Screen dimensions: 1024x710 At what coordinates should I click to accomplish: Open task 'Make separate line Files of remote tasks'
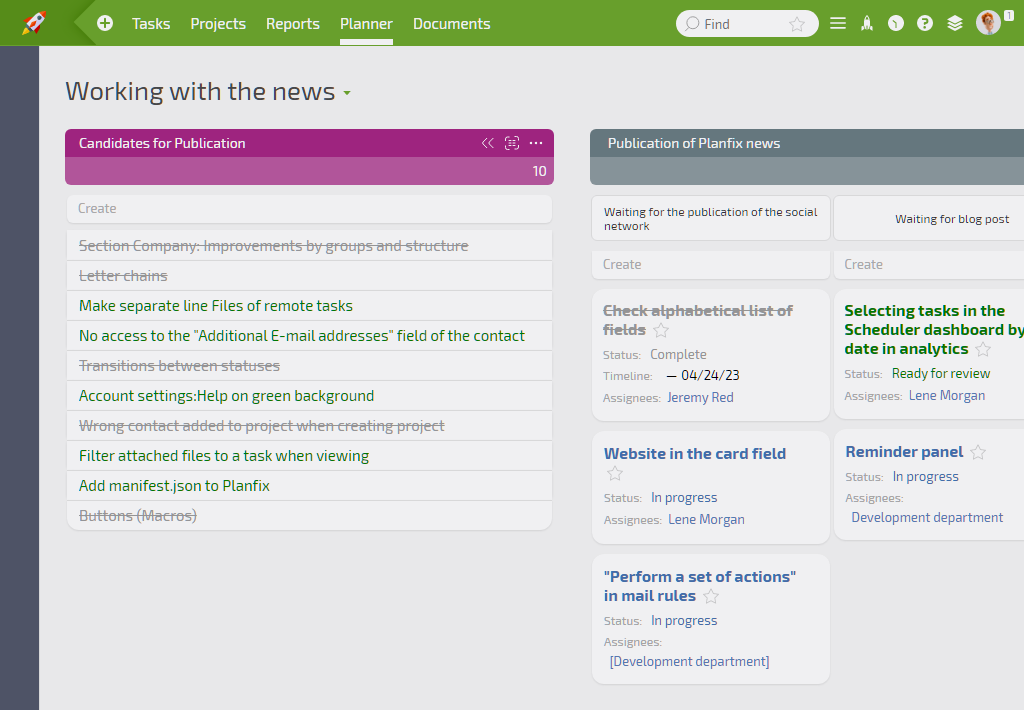tap(216, 306)
